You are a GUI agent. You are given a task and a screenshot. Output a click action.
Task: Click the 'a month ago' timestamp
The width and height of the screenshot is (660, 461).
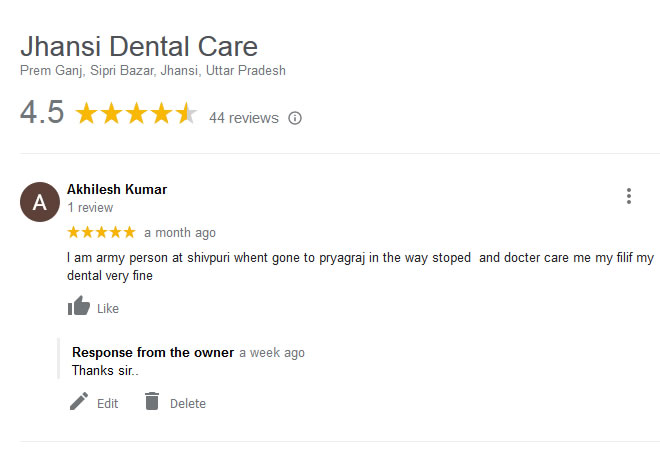[180, 233]
